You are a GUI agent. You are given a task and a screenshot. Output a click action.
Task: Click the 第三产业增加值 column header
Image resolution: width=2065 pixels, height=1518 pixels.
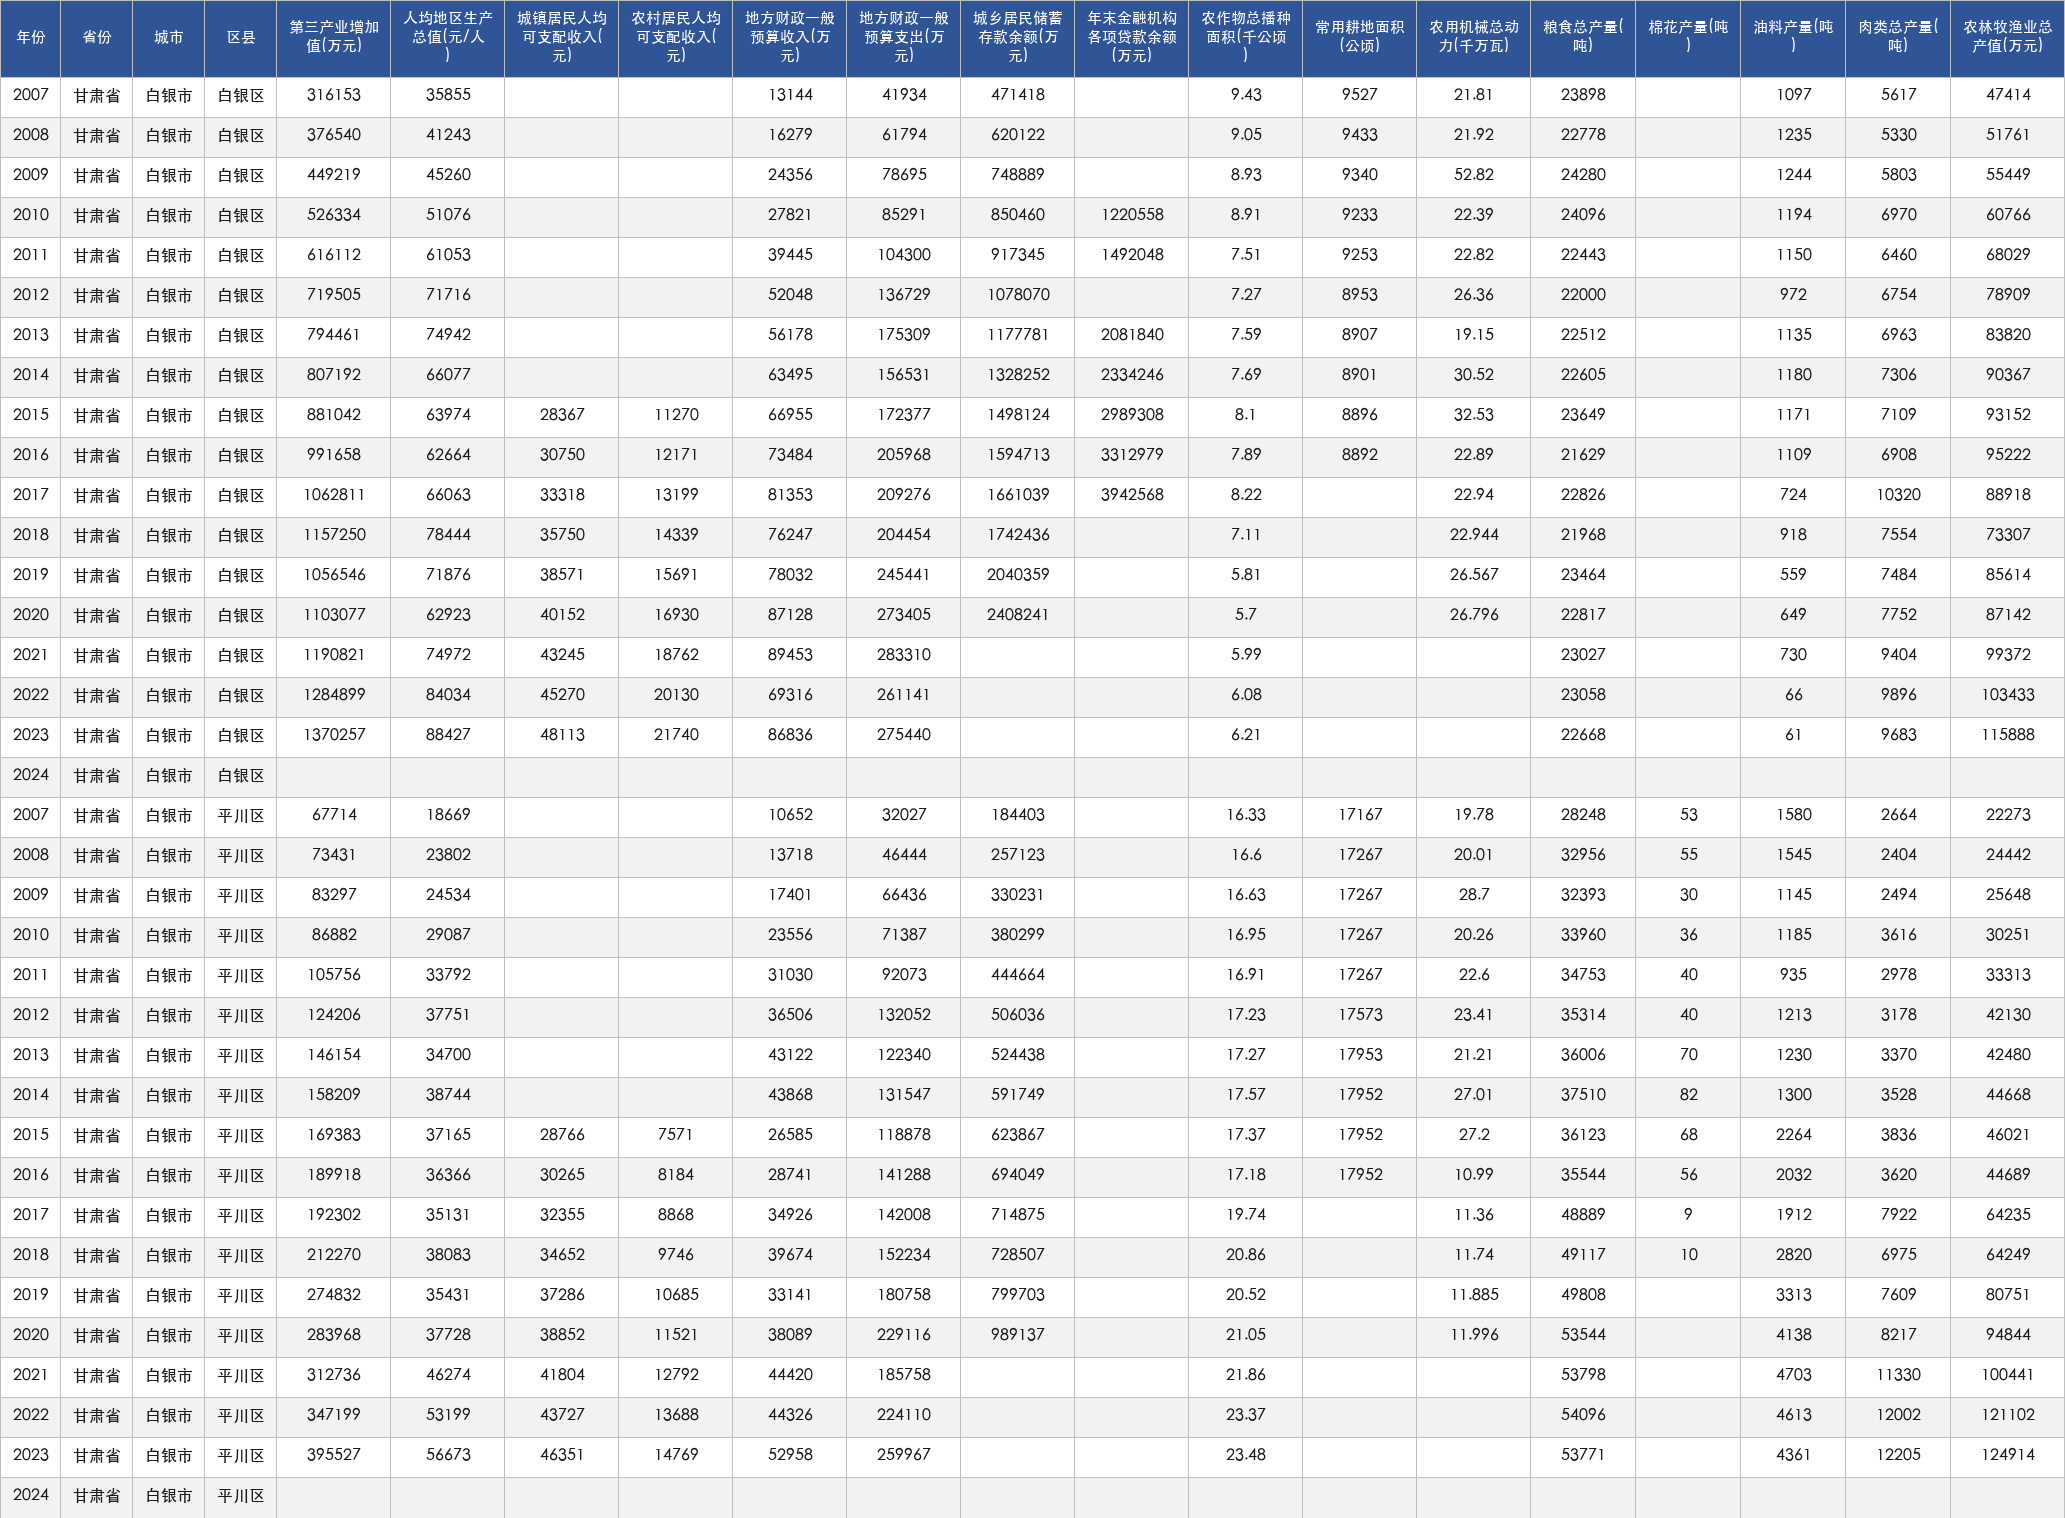(x=334, y=38)
